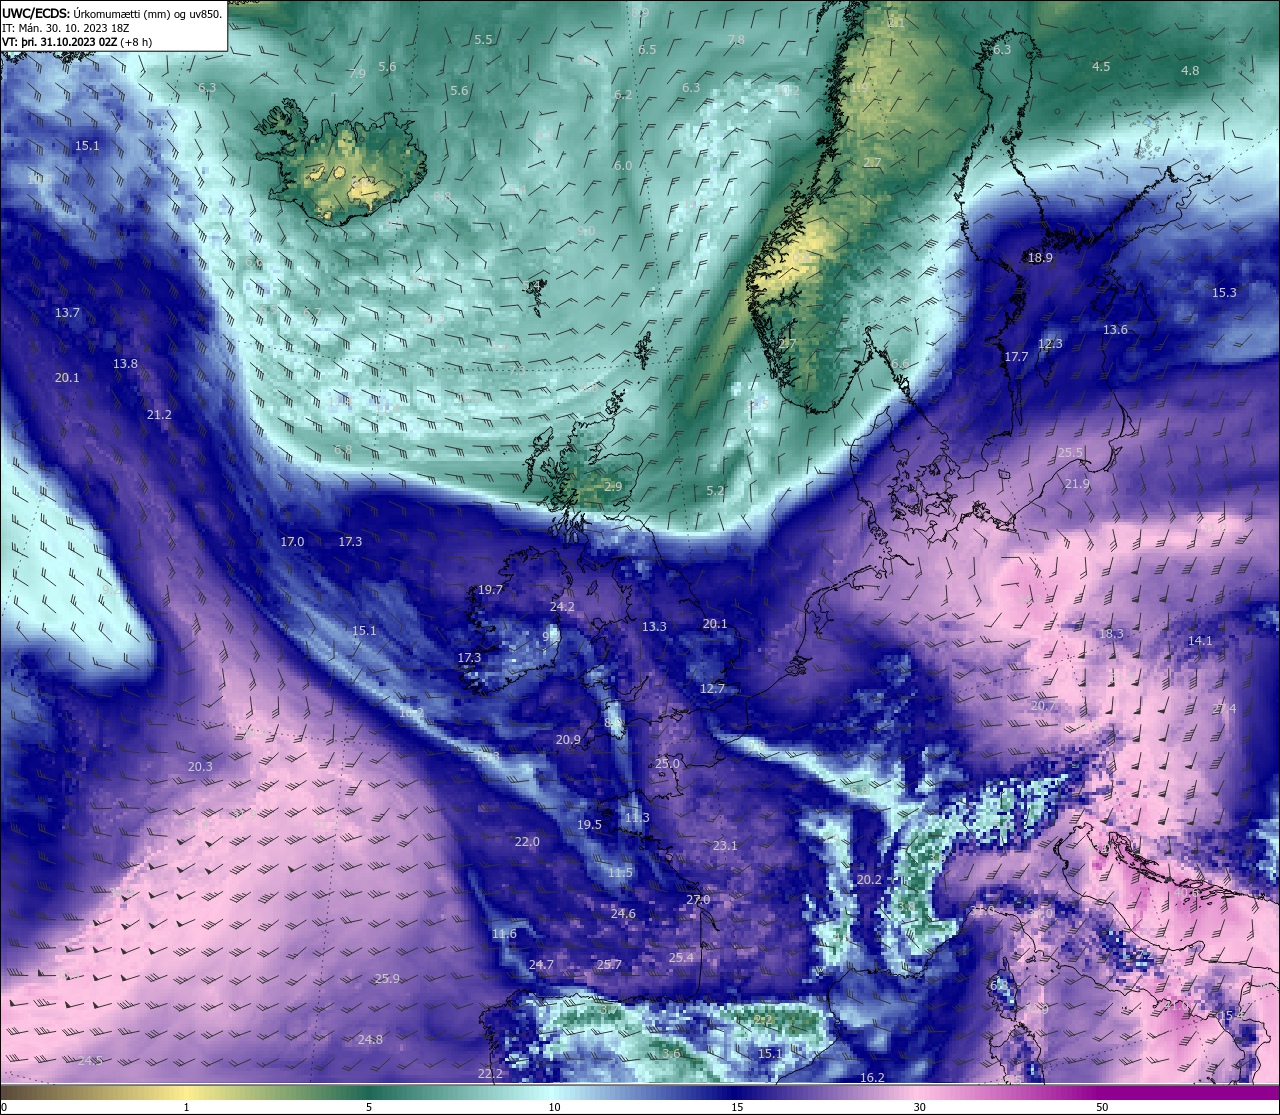Click the 22.2 value label
Image resolution: width=1280 pixels, height=1115 pixels.
(490, 1073)
